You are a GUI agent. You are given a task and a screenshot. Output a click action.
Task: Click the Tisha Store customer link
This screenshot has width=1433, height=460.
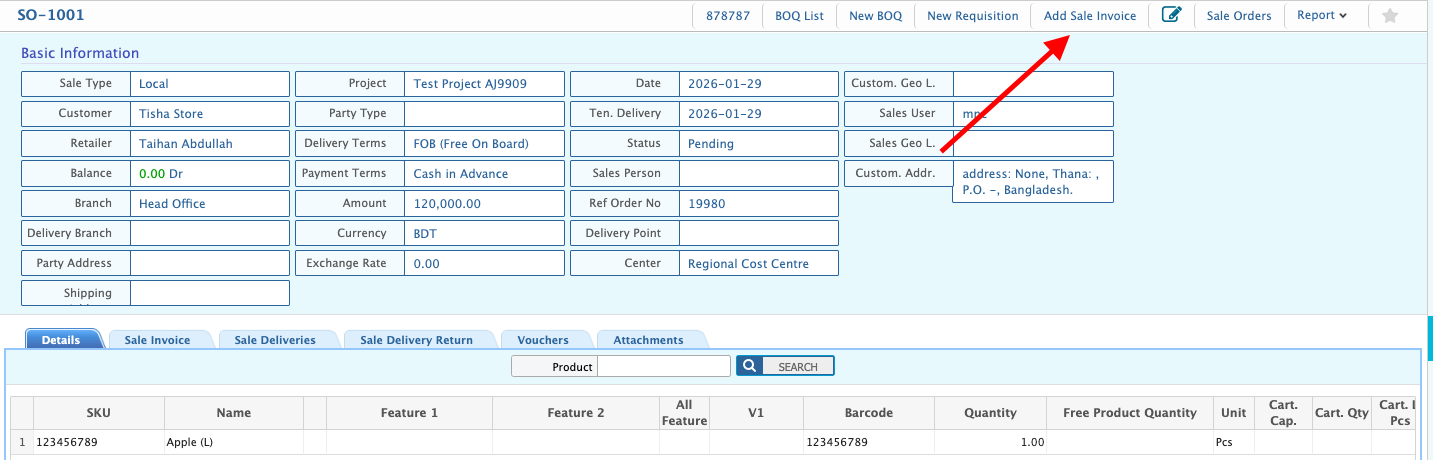(x=171, y=114)
